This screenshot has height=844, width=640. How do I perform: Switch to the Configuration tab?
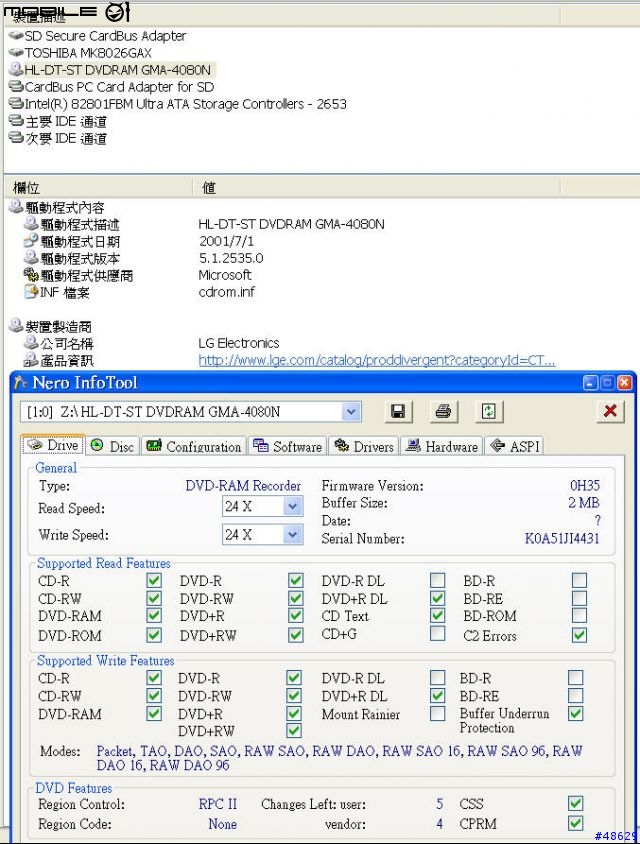click(x=194, y=446)
